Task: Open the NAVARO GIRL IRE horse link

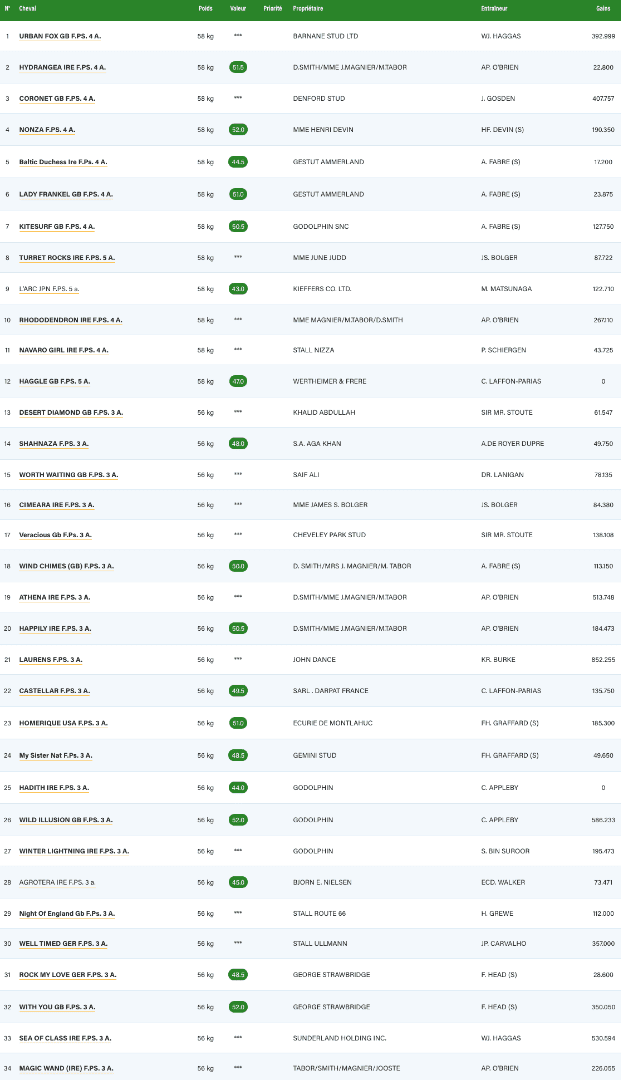Action: point(63,350)
